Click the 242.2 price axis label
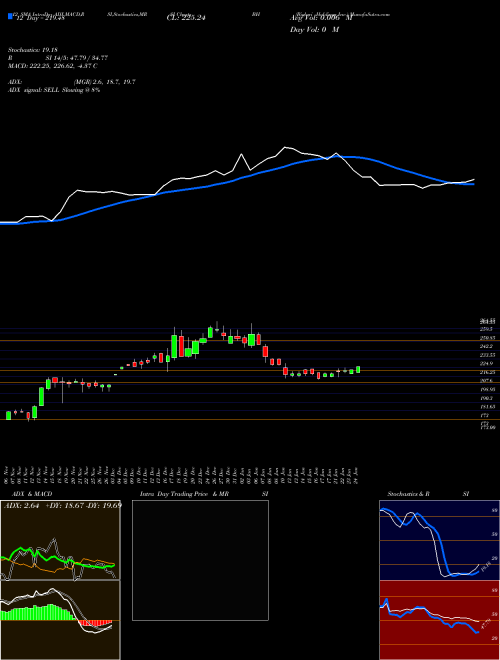 [x=489, y=346]
